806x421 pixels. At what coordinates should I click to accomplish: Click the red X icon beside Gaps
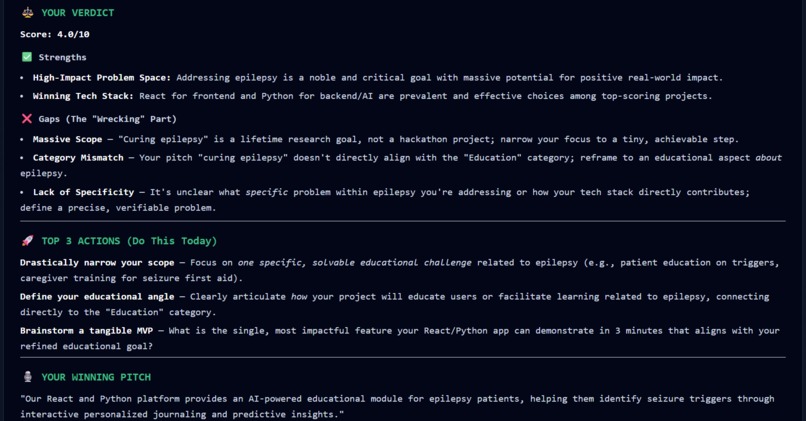tap(27, 119)
